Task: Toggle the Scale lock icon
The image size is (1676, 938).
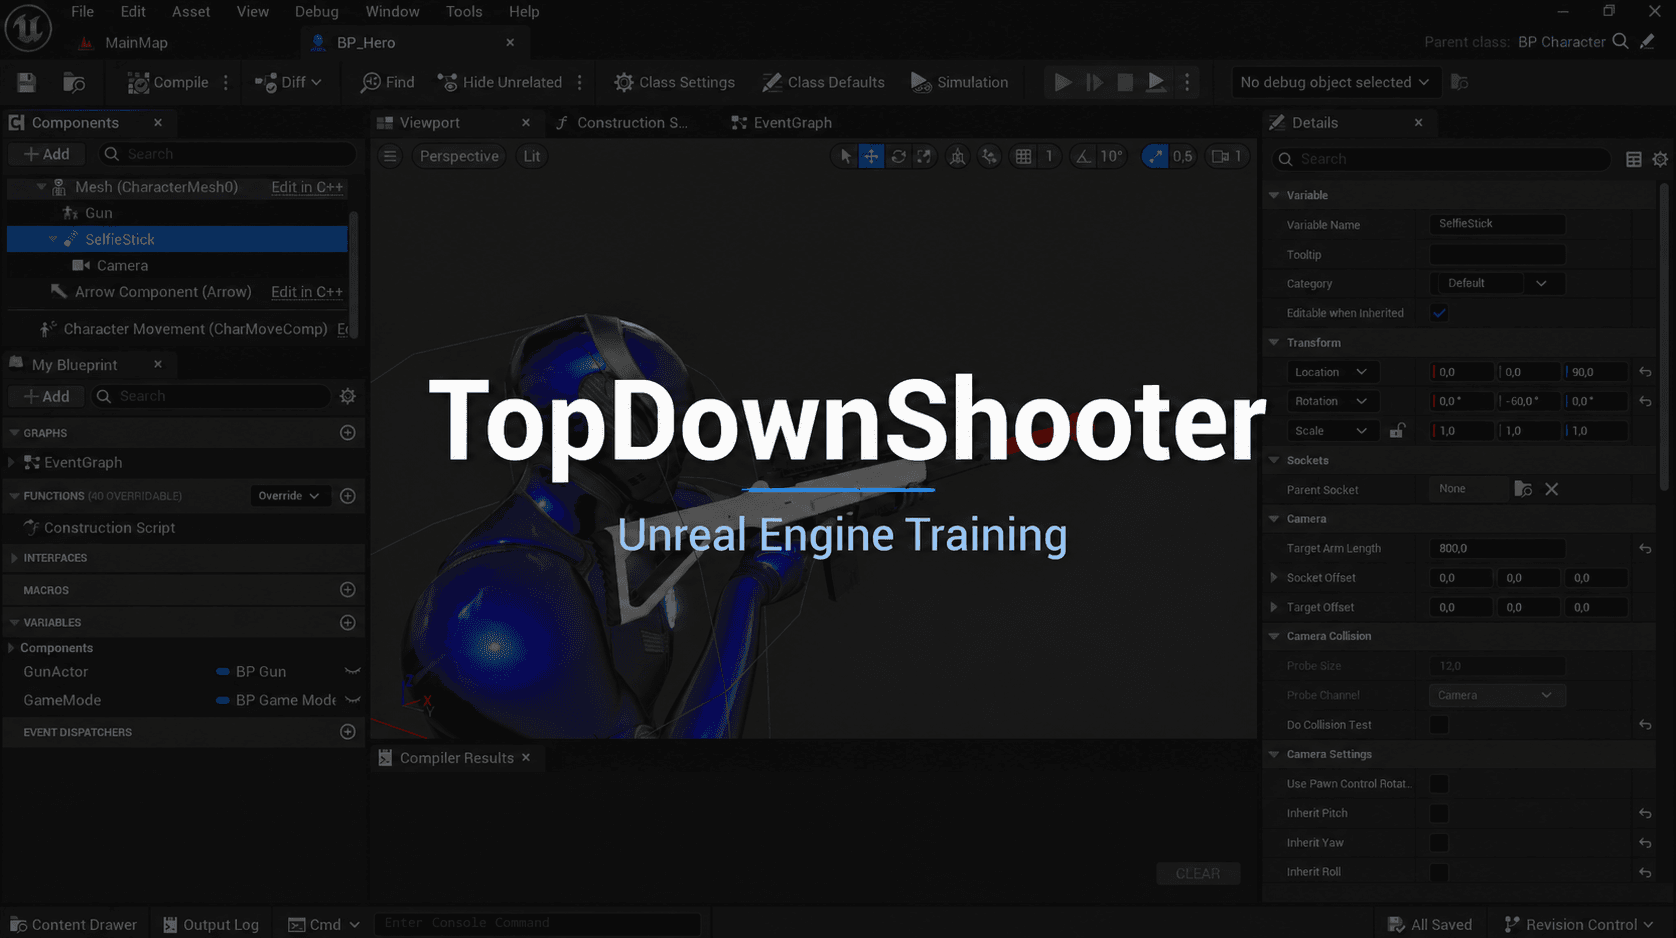Action: [x=1397, y=431]
